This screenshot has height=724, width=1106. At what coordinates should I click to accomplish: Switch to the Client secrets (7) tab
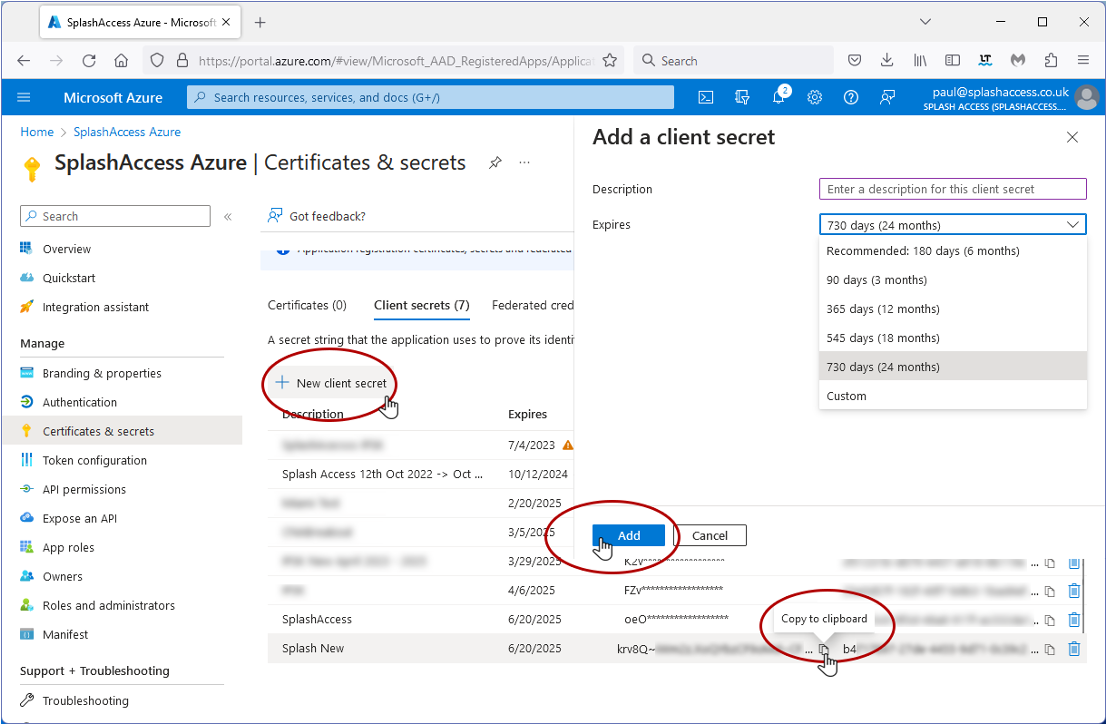(x=421, y=306)
